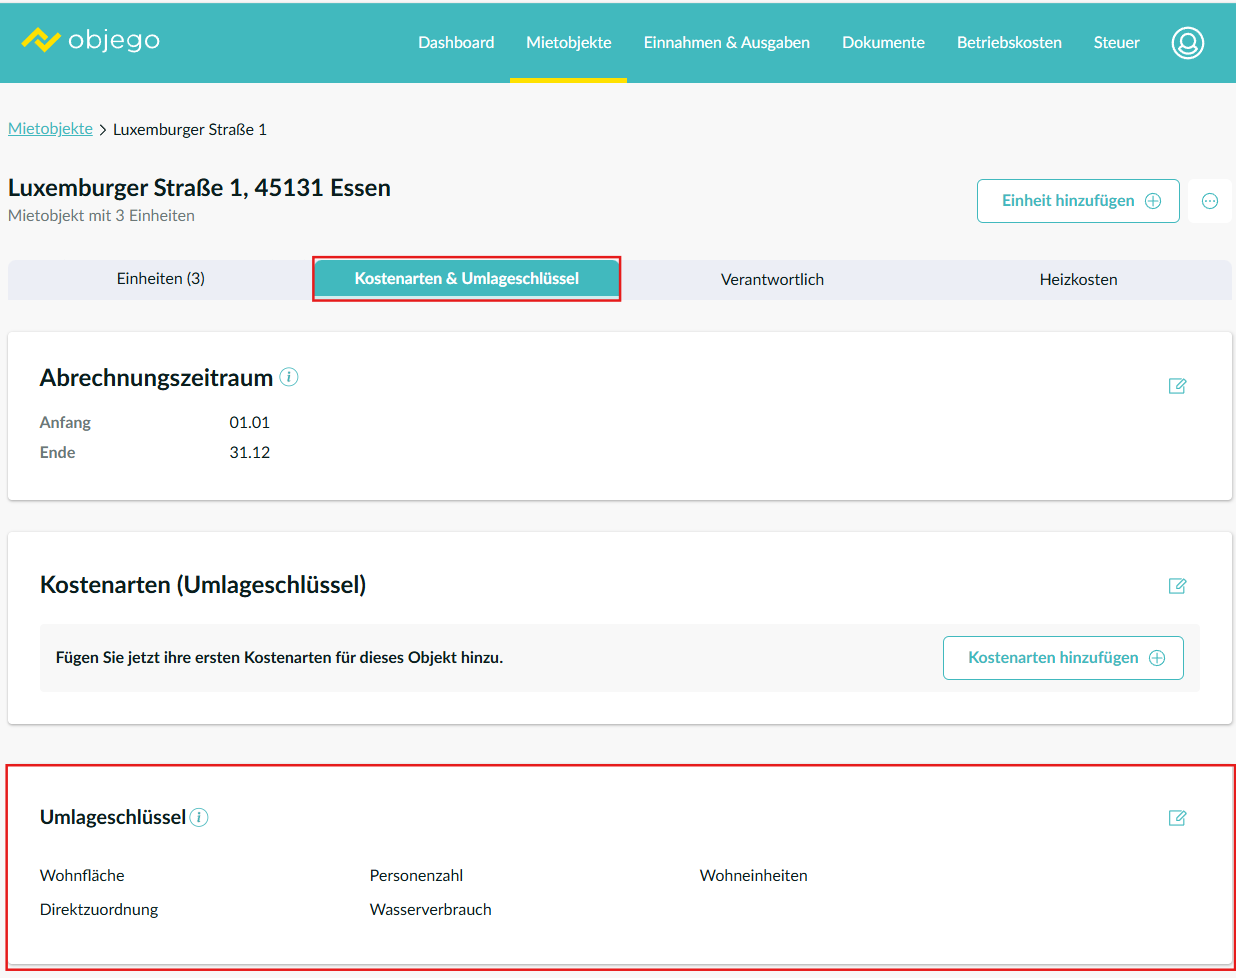Viewport: 1236px width, 978px height.
Task: Select the Kostenarten & Umlageschlüssel tab
Action: (466, 279)
